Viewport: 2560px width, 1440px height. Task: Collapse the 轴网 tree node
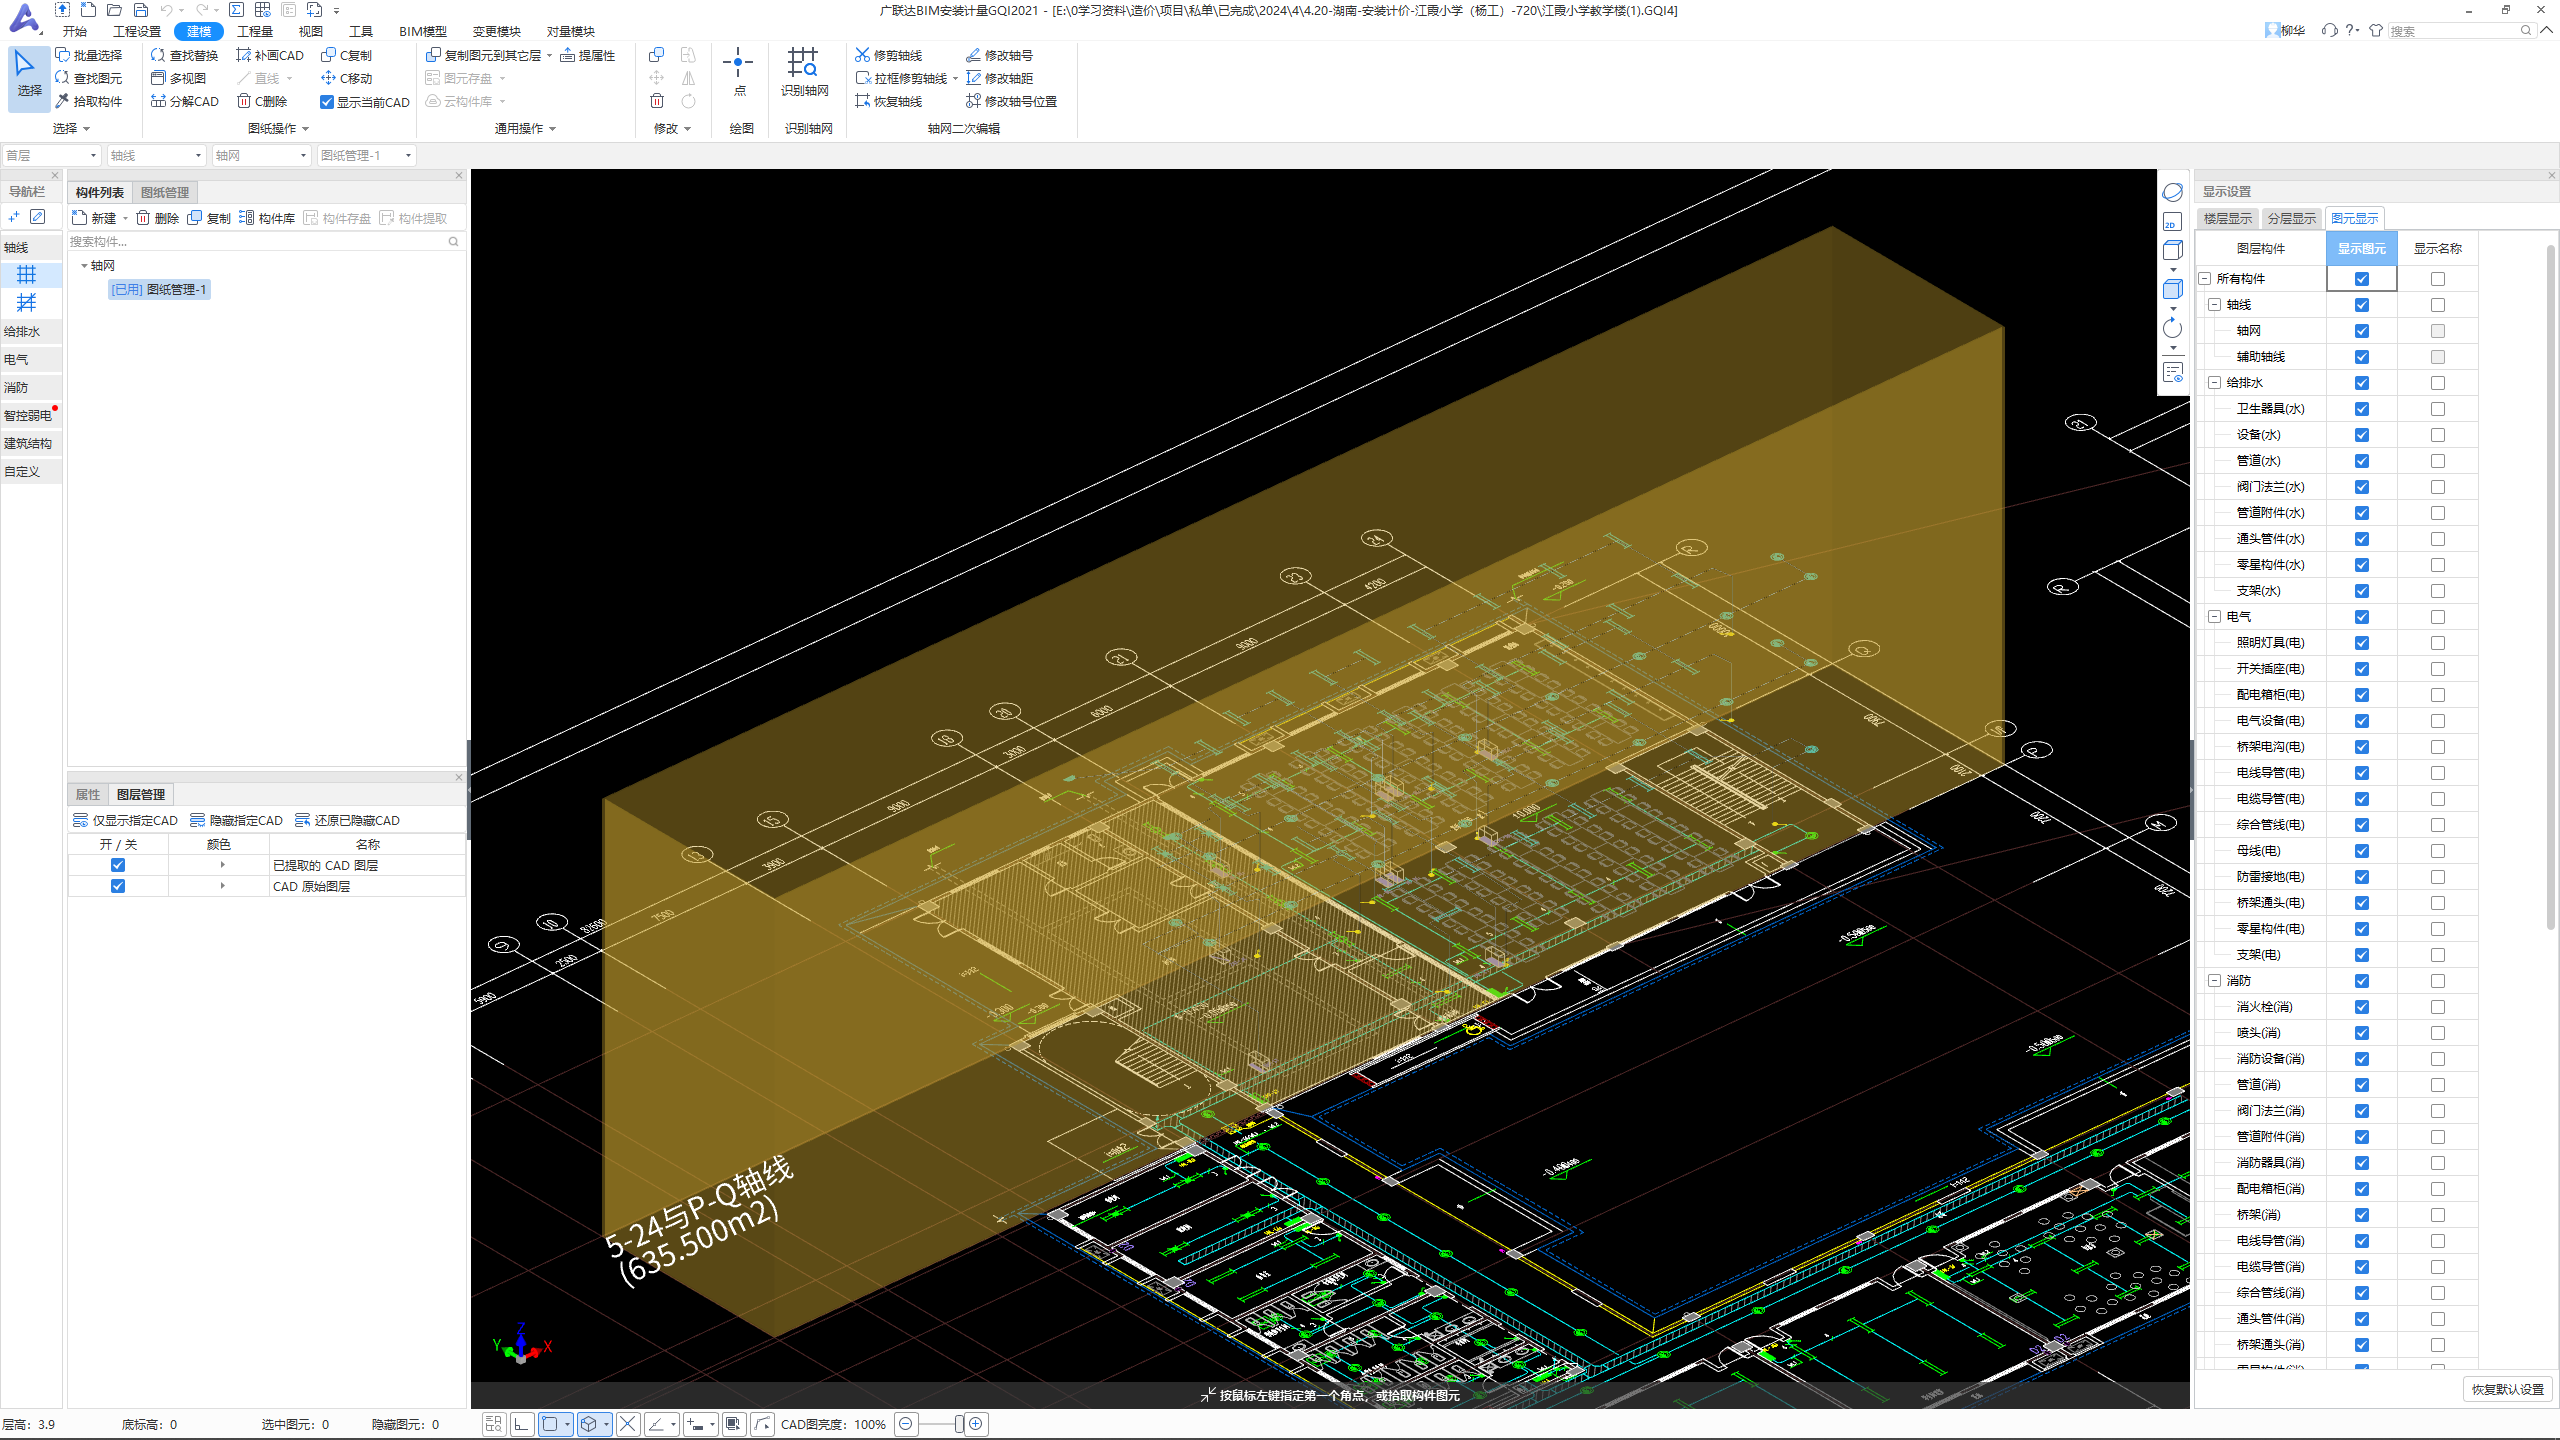pyautogui.click(x=84, y=266)
